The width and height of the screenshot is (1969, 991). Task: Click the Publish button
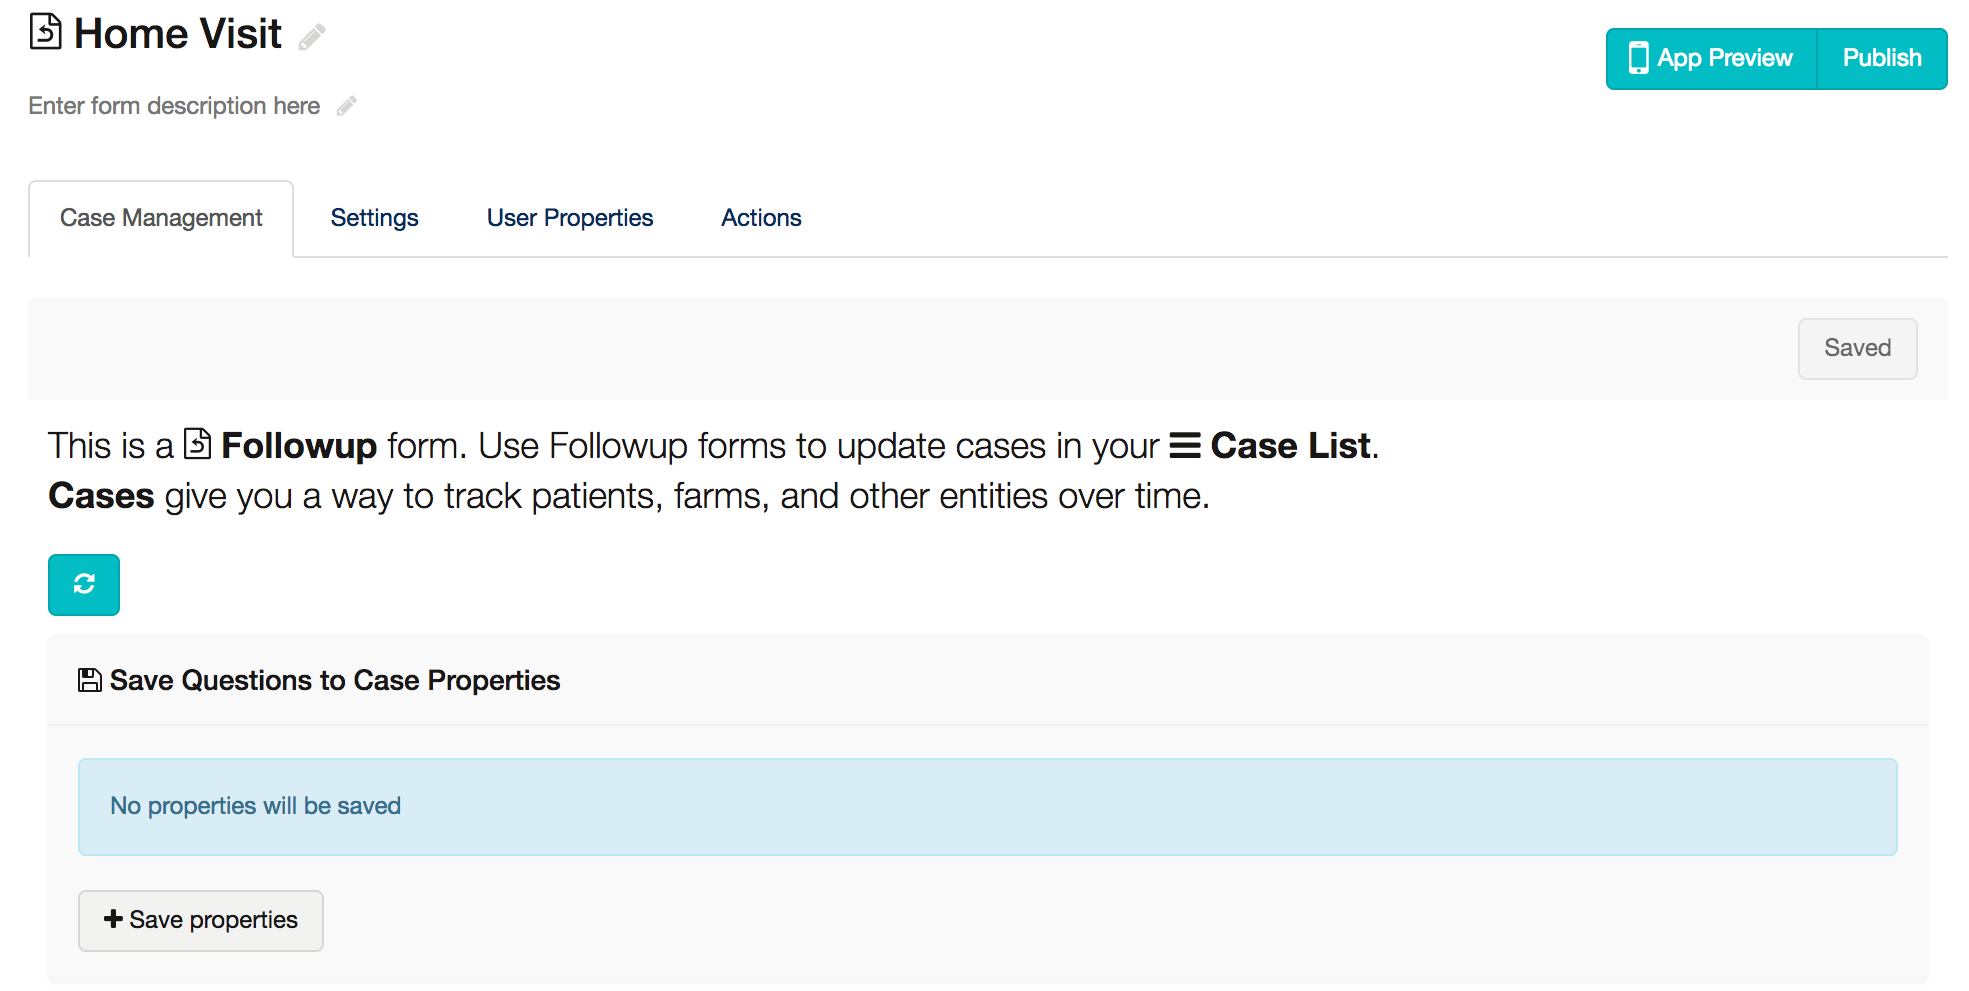point(1882,58)
